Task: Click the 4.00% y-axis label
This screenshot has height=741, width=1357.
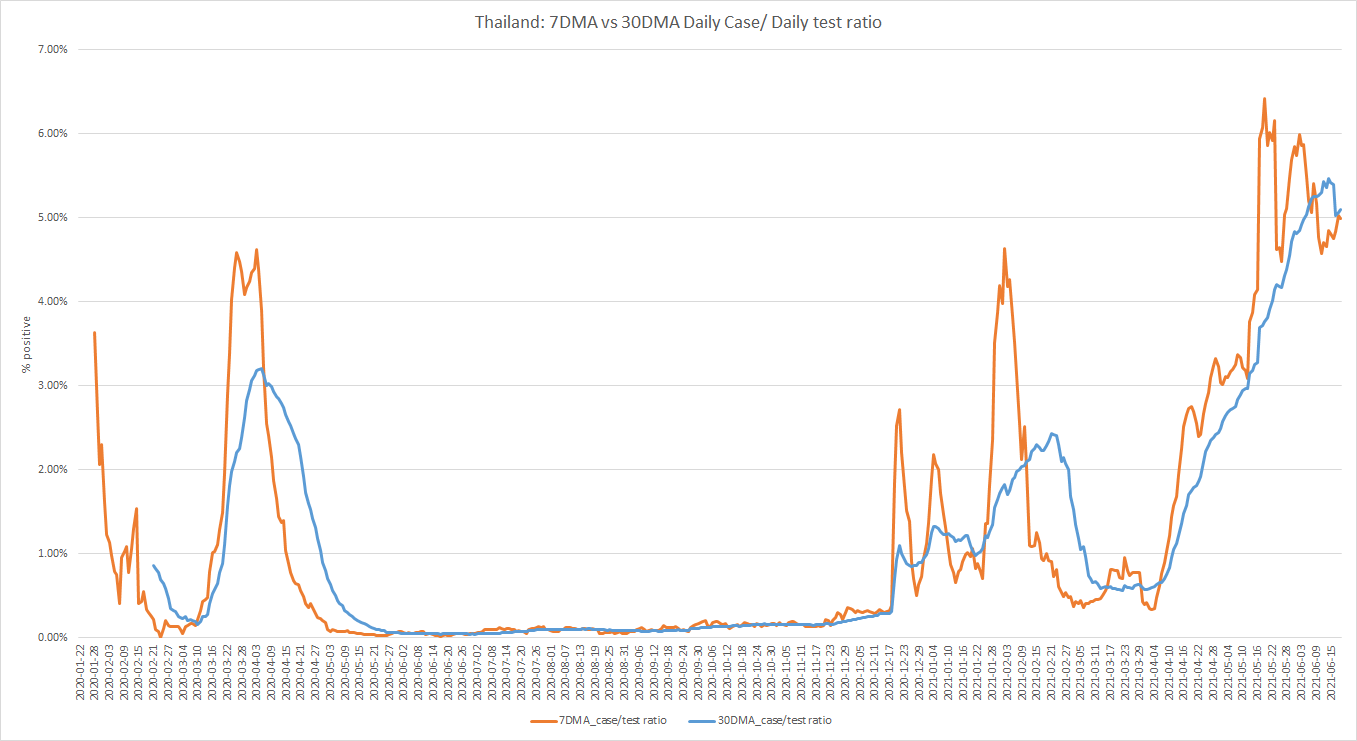Action: [51, 301]
